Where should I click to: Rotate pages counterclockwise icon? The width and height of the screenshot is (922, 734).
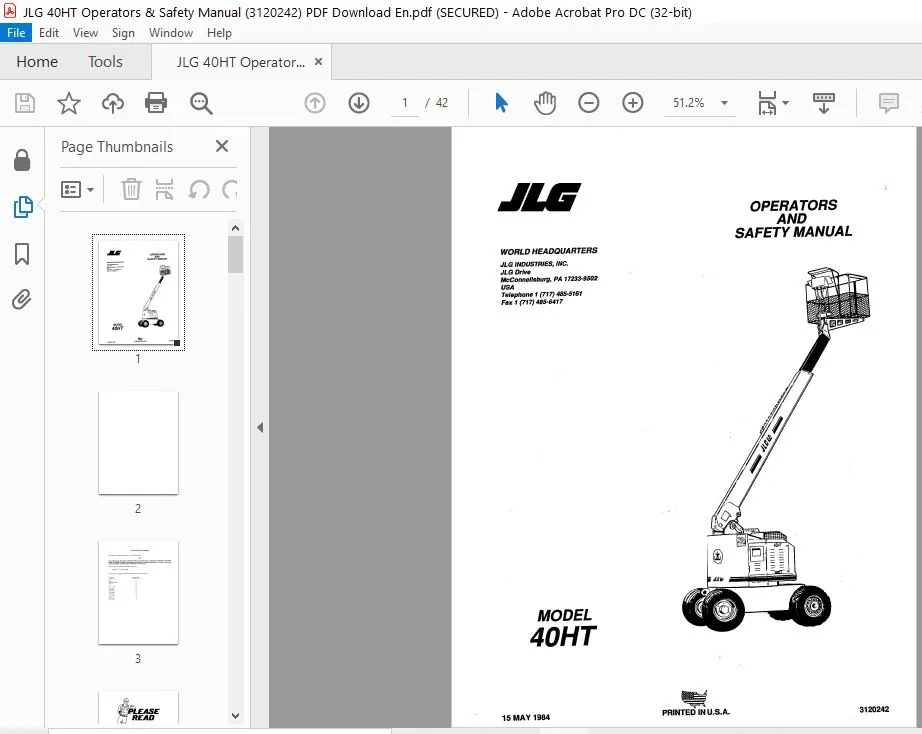click(199, 189)
